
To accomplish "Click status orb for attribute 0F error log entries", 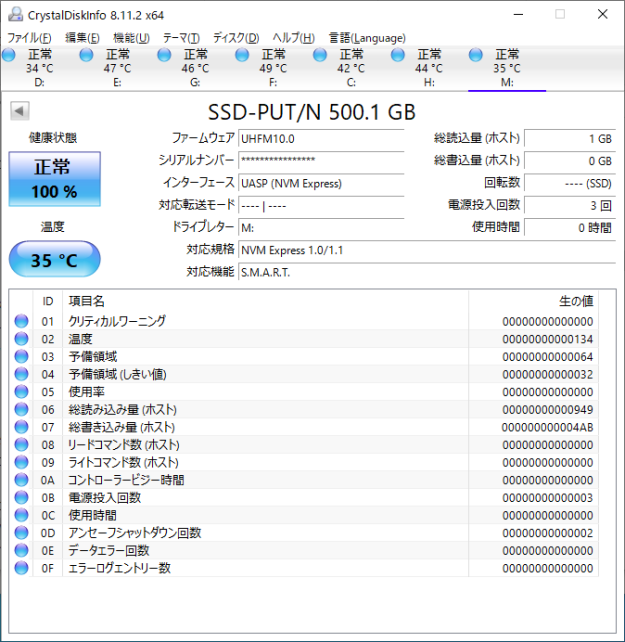I will point(21,568).
